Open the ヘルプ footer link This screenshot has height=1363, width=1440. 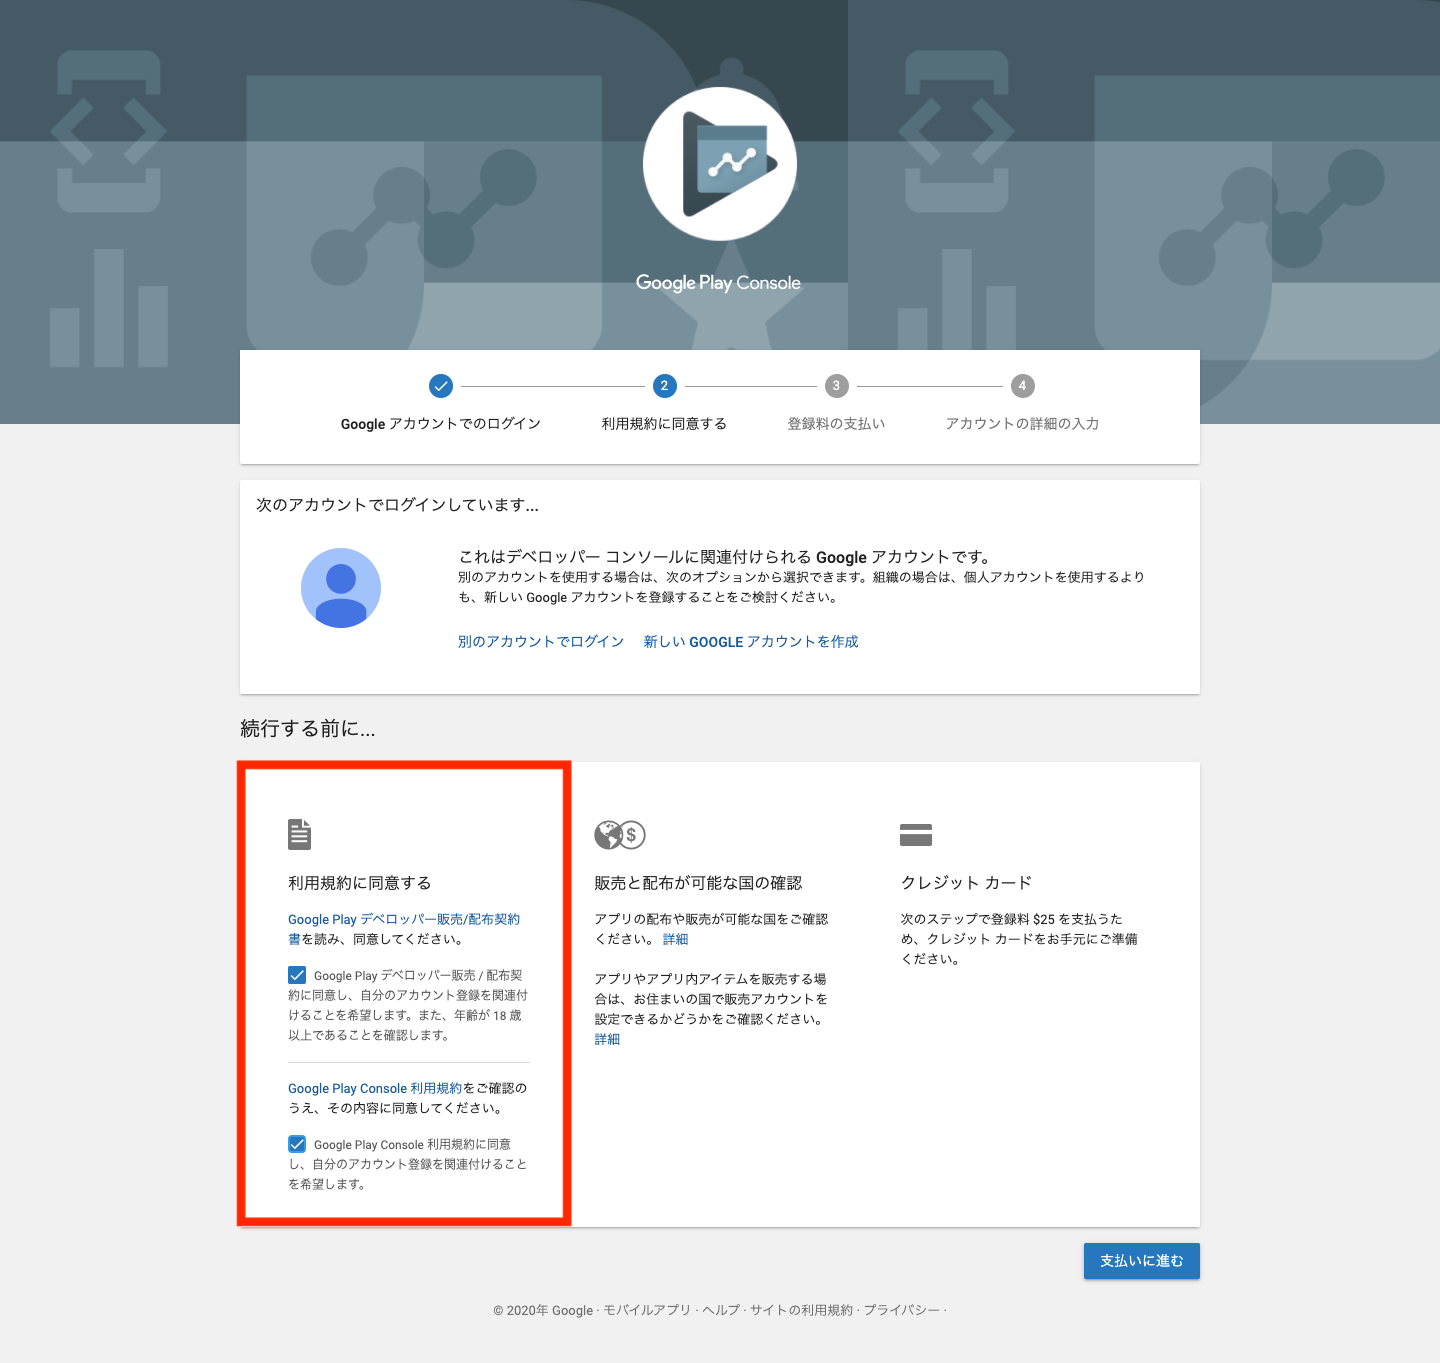pyautogui.click(x=721, y=1310)
